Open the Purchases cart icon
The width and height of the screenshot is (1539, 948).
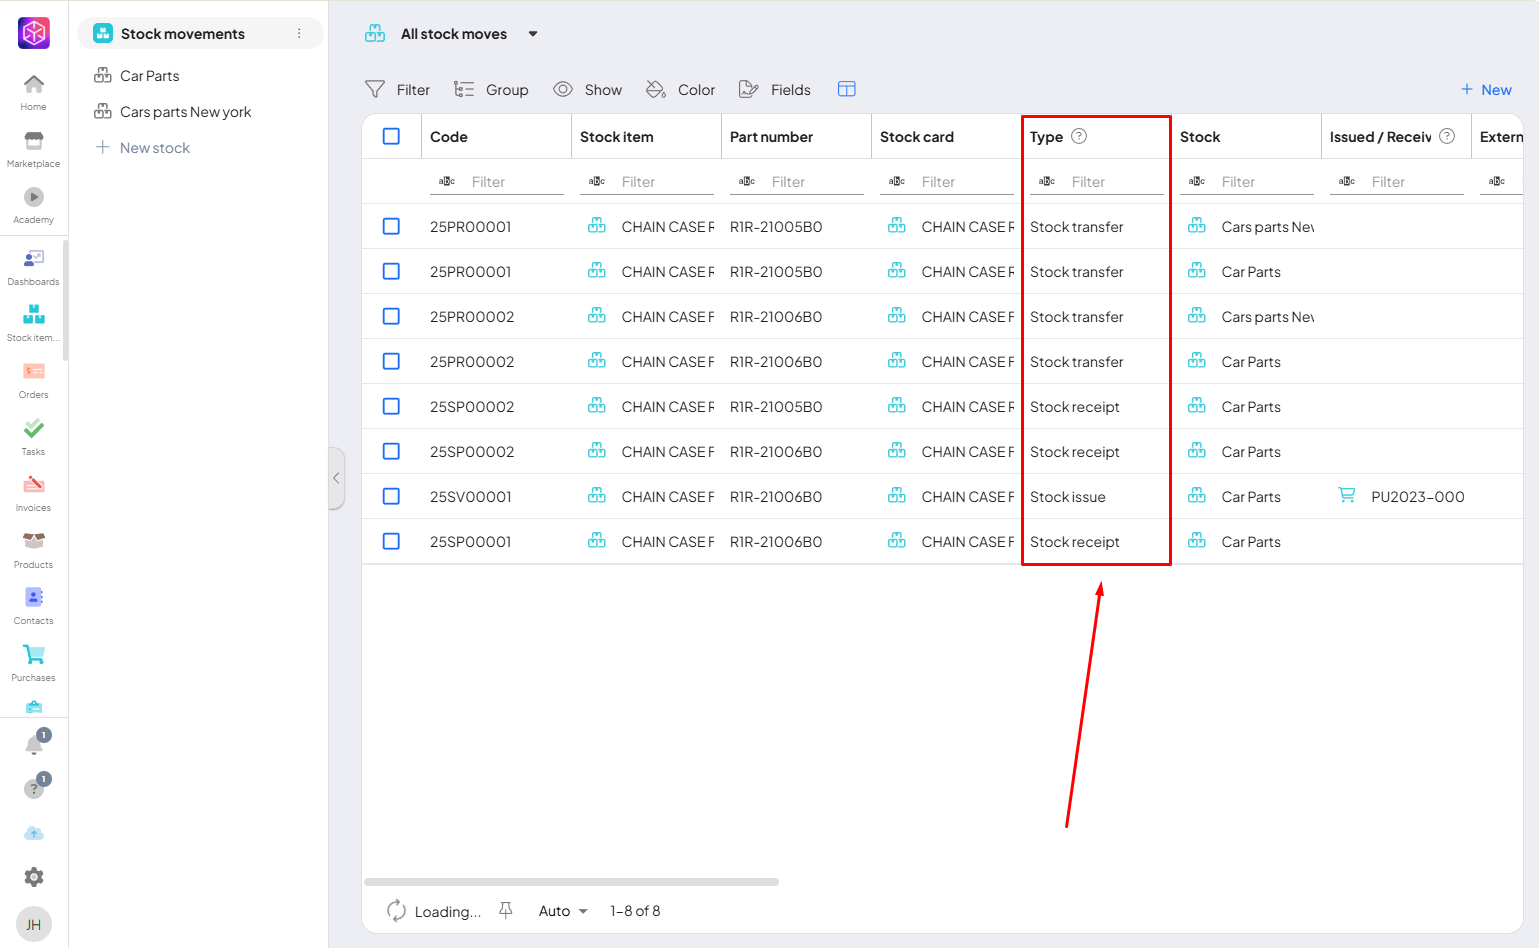point(33,656)
